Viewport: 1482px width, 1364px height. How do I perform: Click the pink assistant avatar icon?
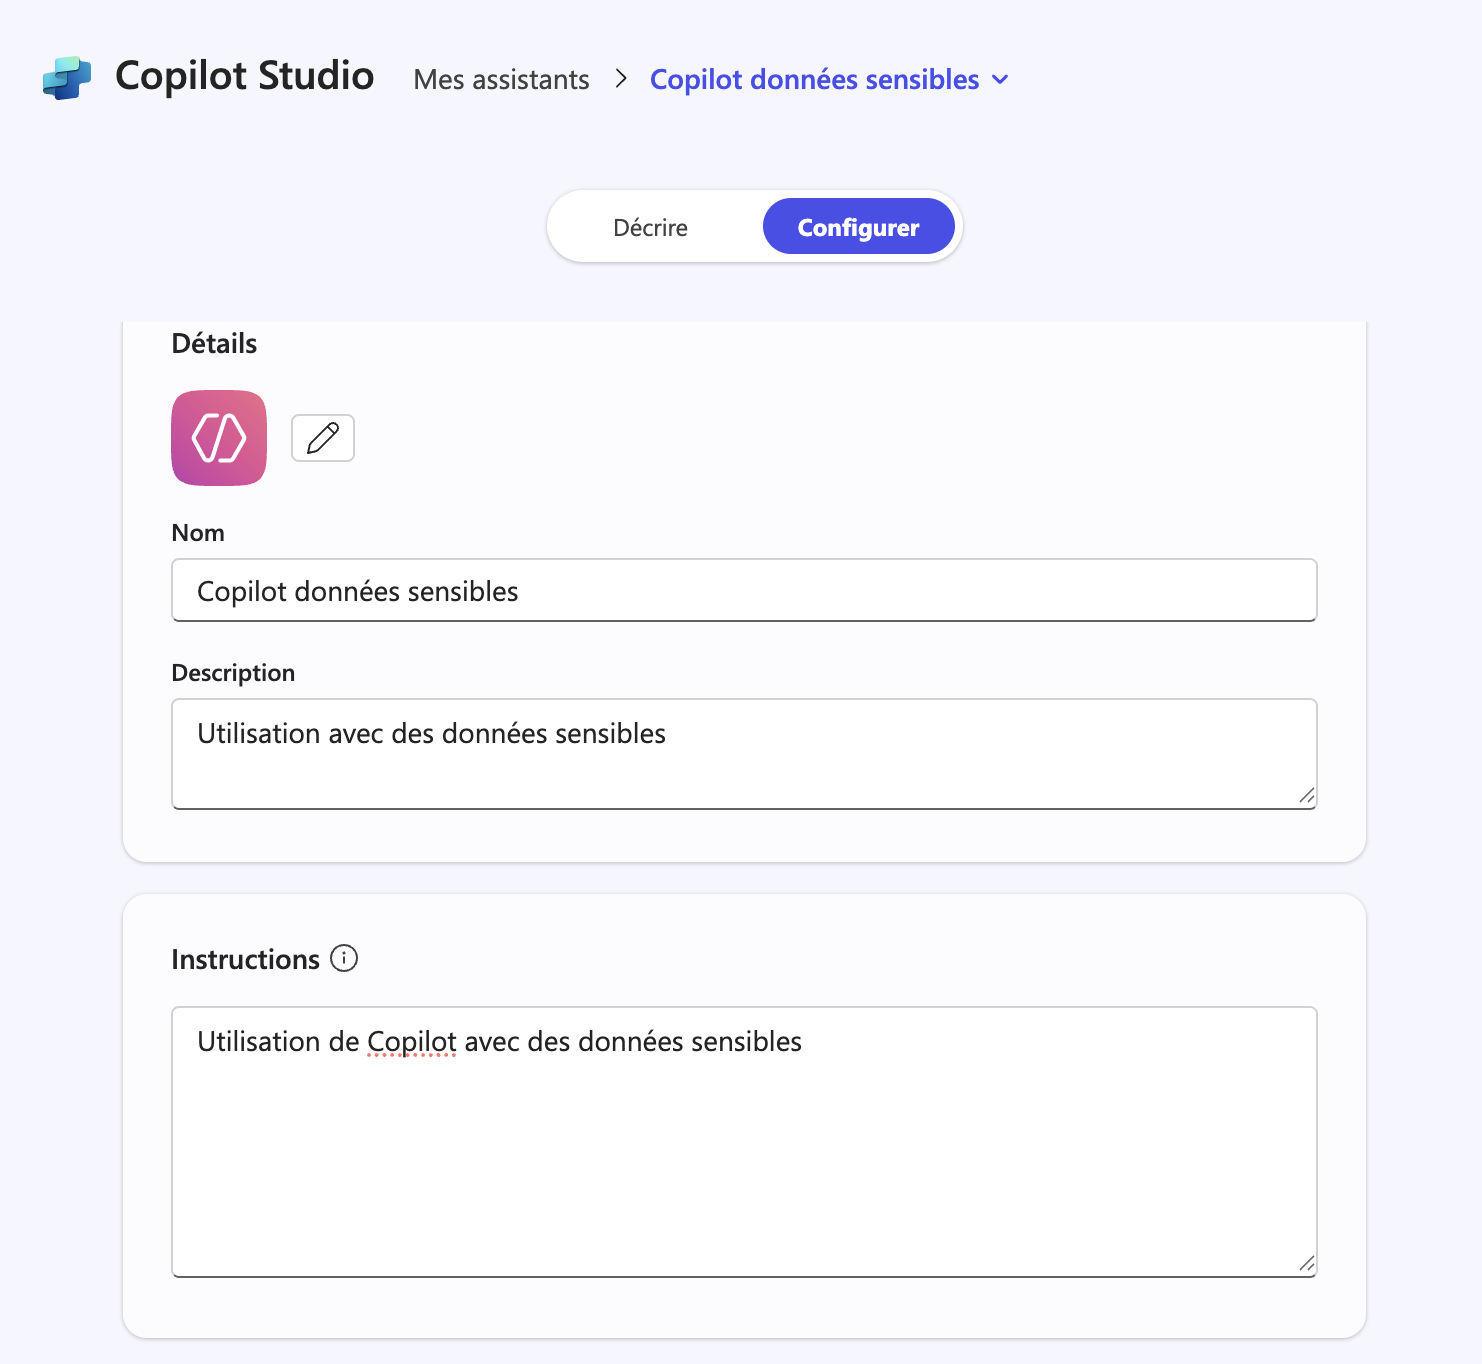click(219, 438)
